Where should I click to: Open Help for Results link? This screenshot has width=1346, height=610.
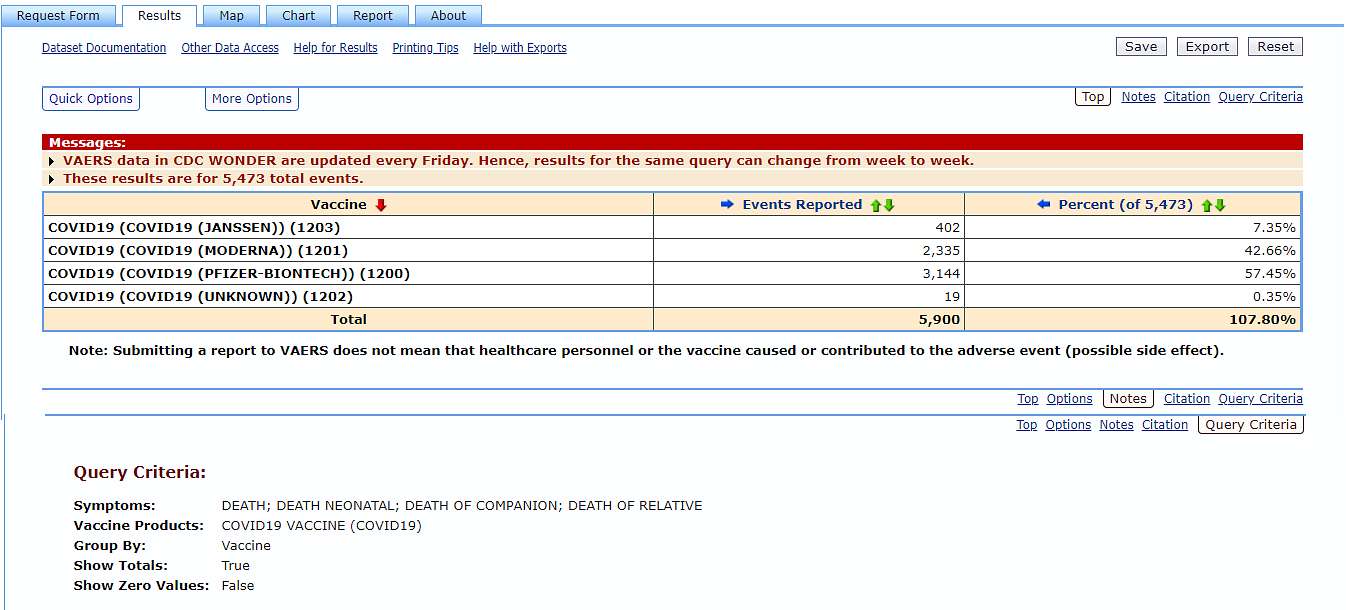[x=335, y=48]
